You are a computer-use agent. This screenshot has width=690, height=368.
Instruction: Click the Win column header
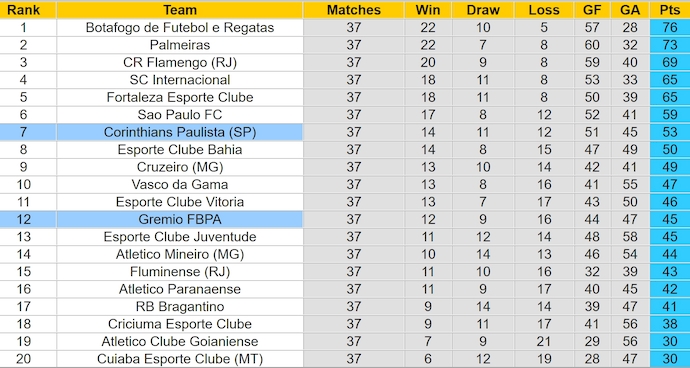[x=427, y=10]
